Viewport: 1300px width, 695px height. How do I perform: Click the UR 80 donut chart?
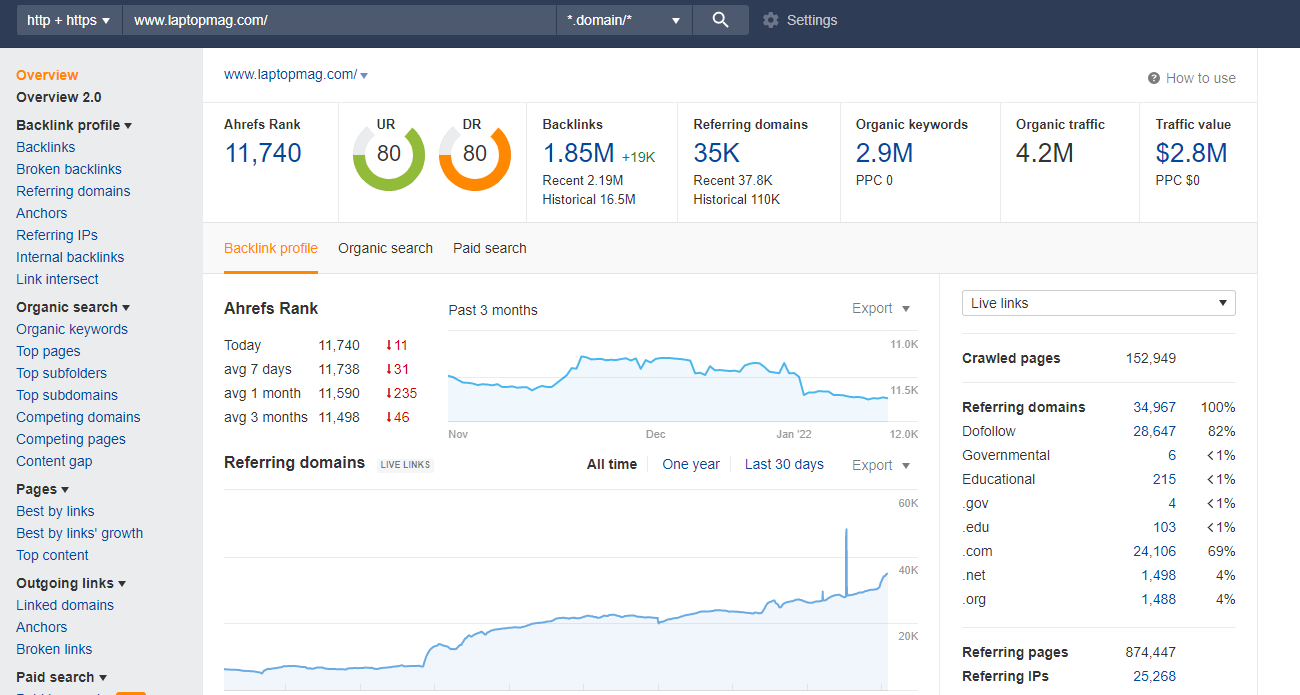(389, 154)
